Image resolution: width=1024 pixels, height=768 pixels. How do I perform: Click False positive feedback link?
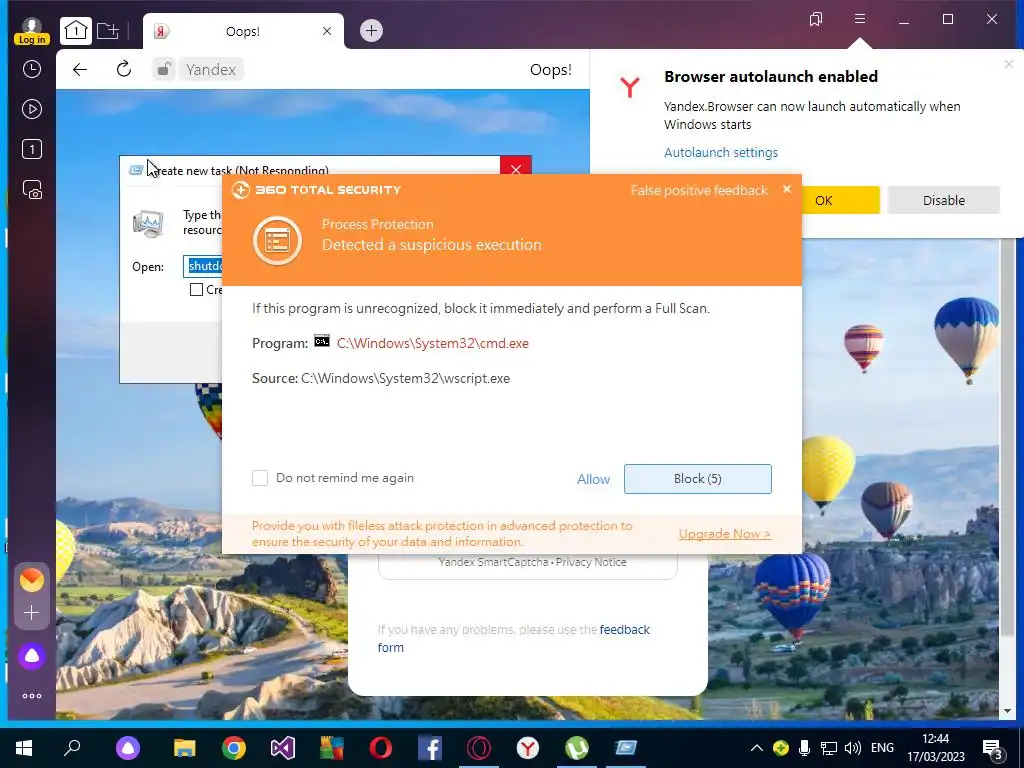(x=699, y=191)
